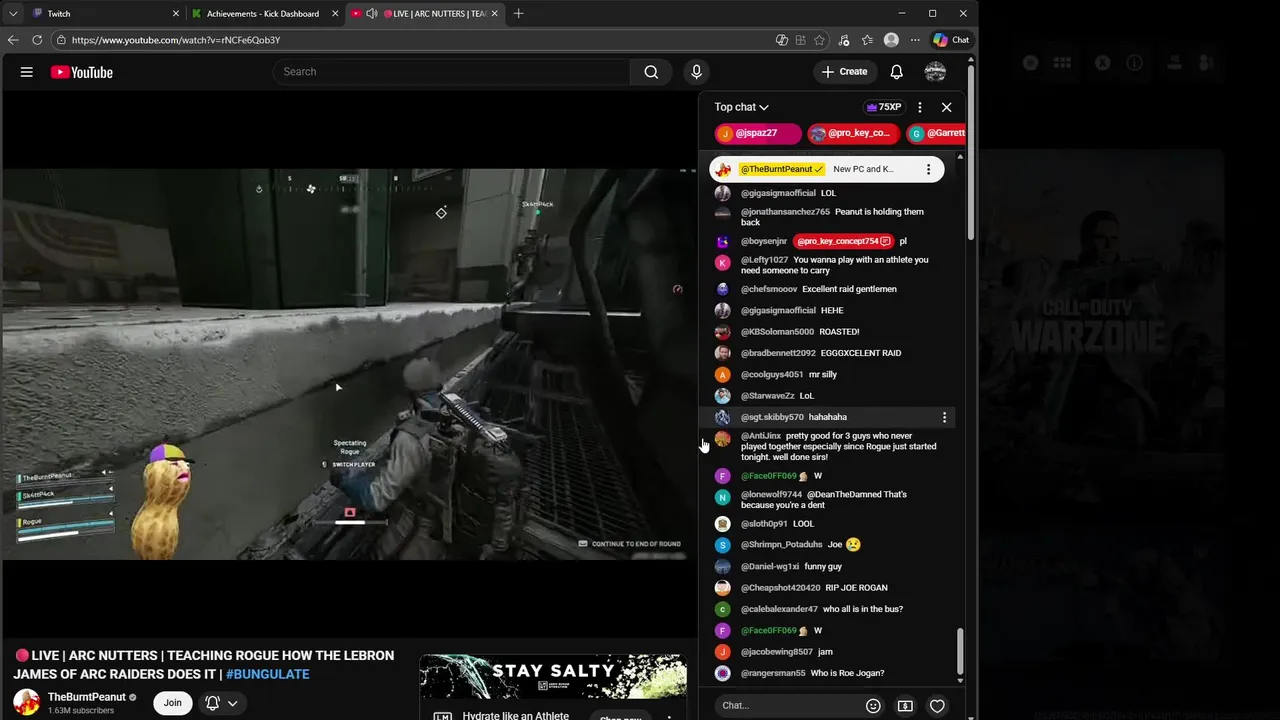Click the page vertical scrollbar
1280x720 pixels.
(971, 150)
